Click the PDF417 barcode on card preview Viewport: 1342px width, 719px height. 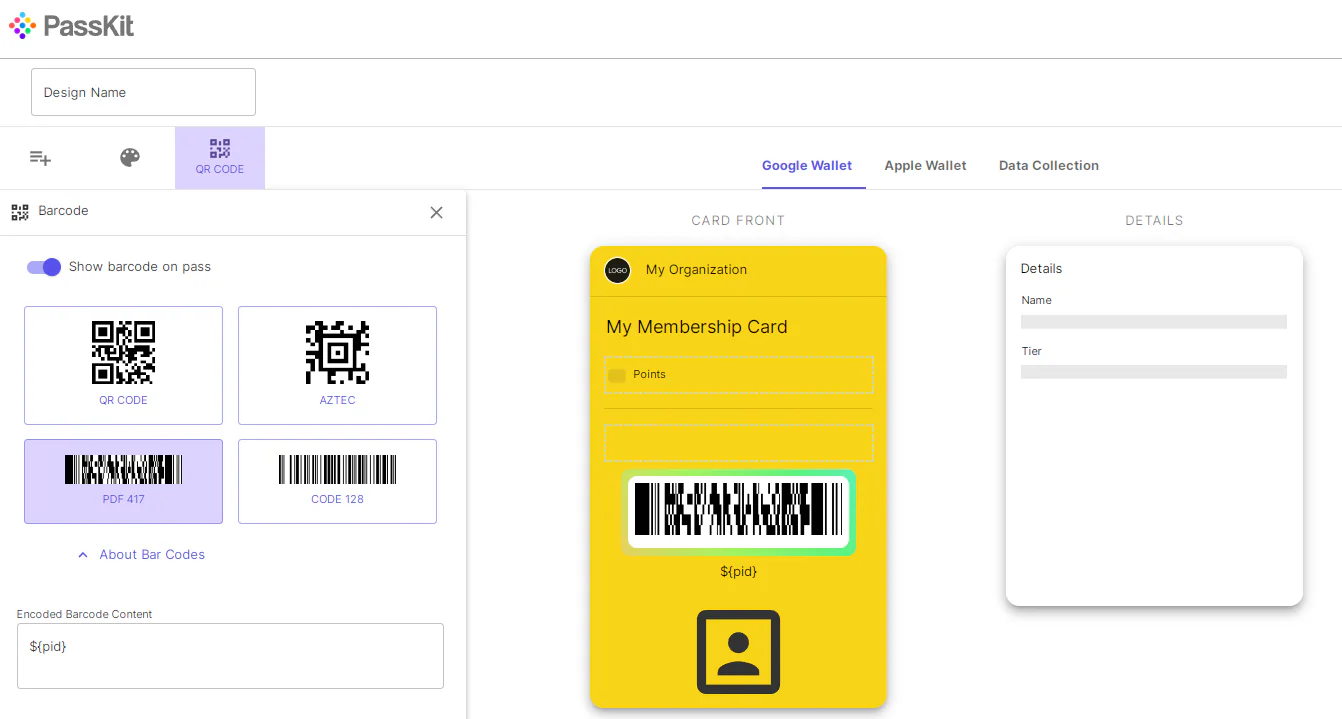(x=738, y=511)
